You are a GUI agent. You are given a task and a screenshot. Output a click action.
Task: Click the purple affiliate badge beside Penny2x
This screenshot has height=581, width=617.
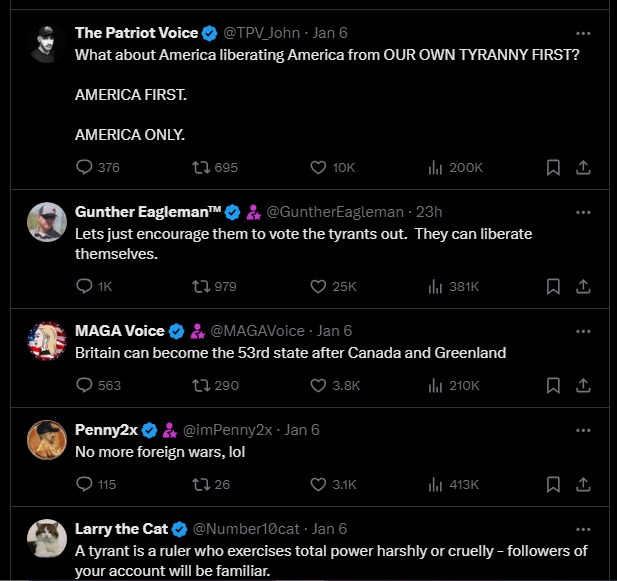168,430
